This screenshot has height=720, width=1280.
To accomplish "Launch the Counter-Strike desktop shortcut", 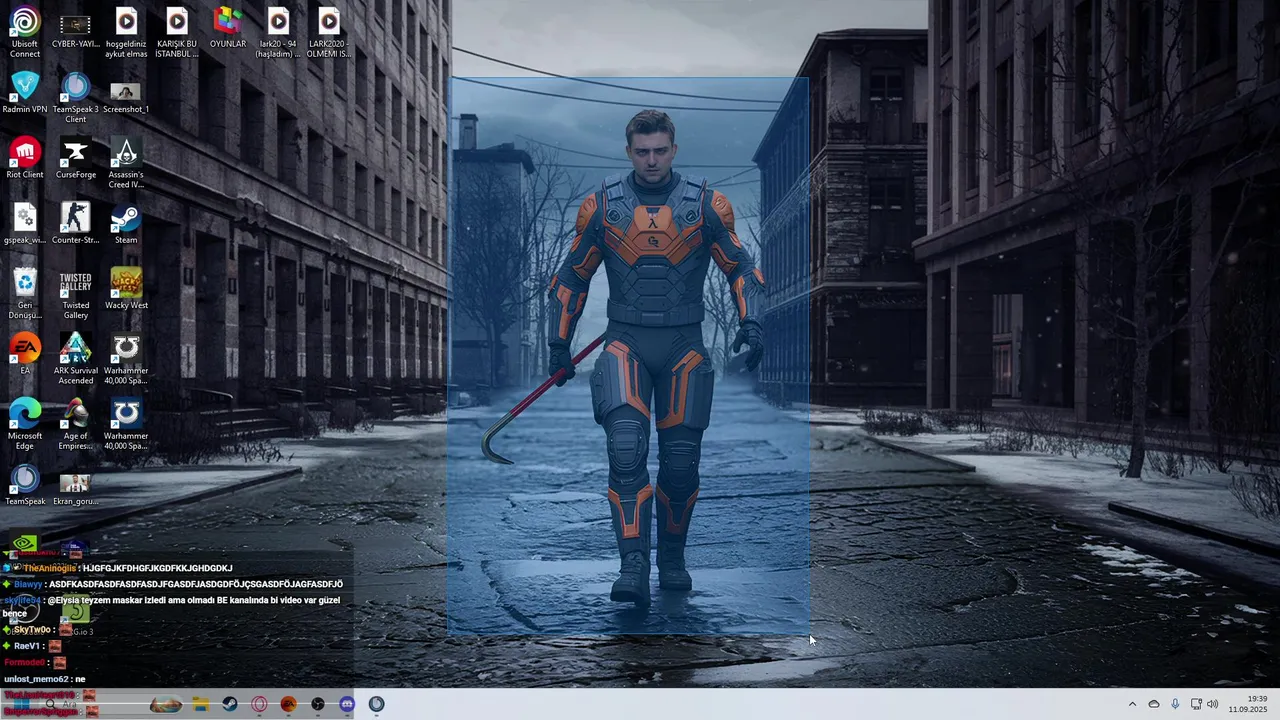I will pos(75,224).
